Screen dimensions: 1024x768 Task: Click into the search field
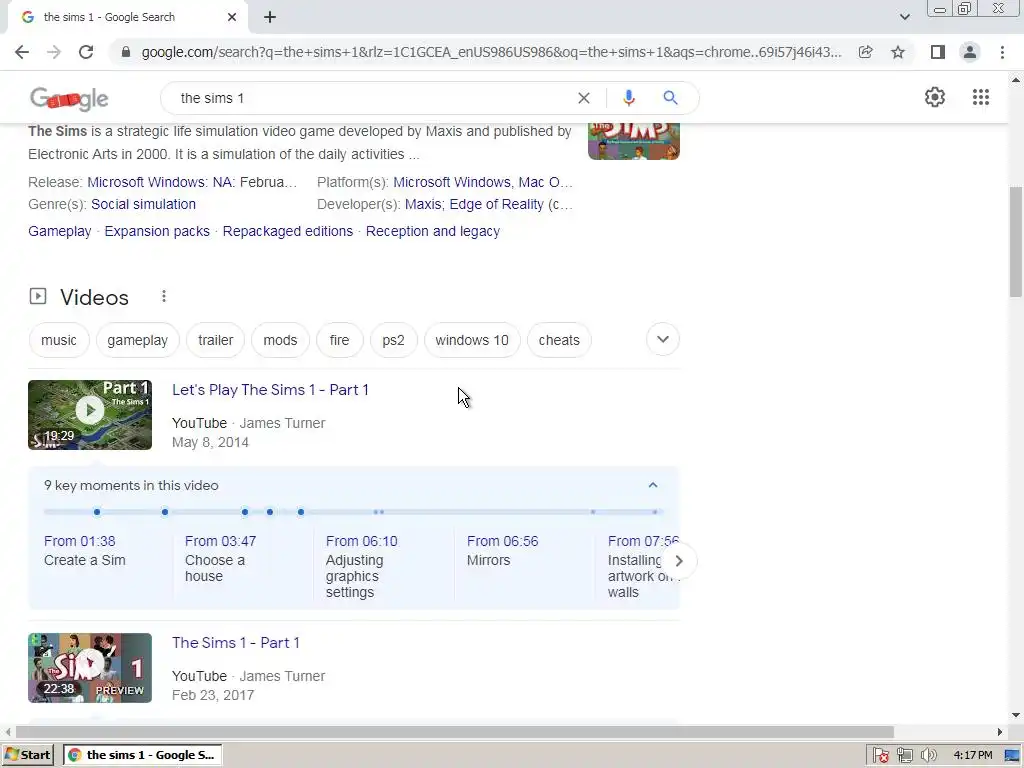click(372, 98)
